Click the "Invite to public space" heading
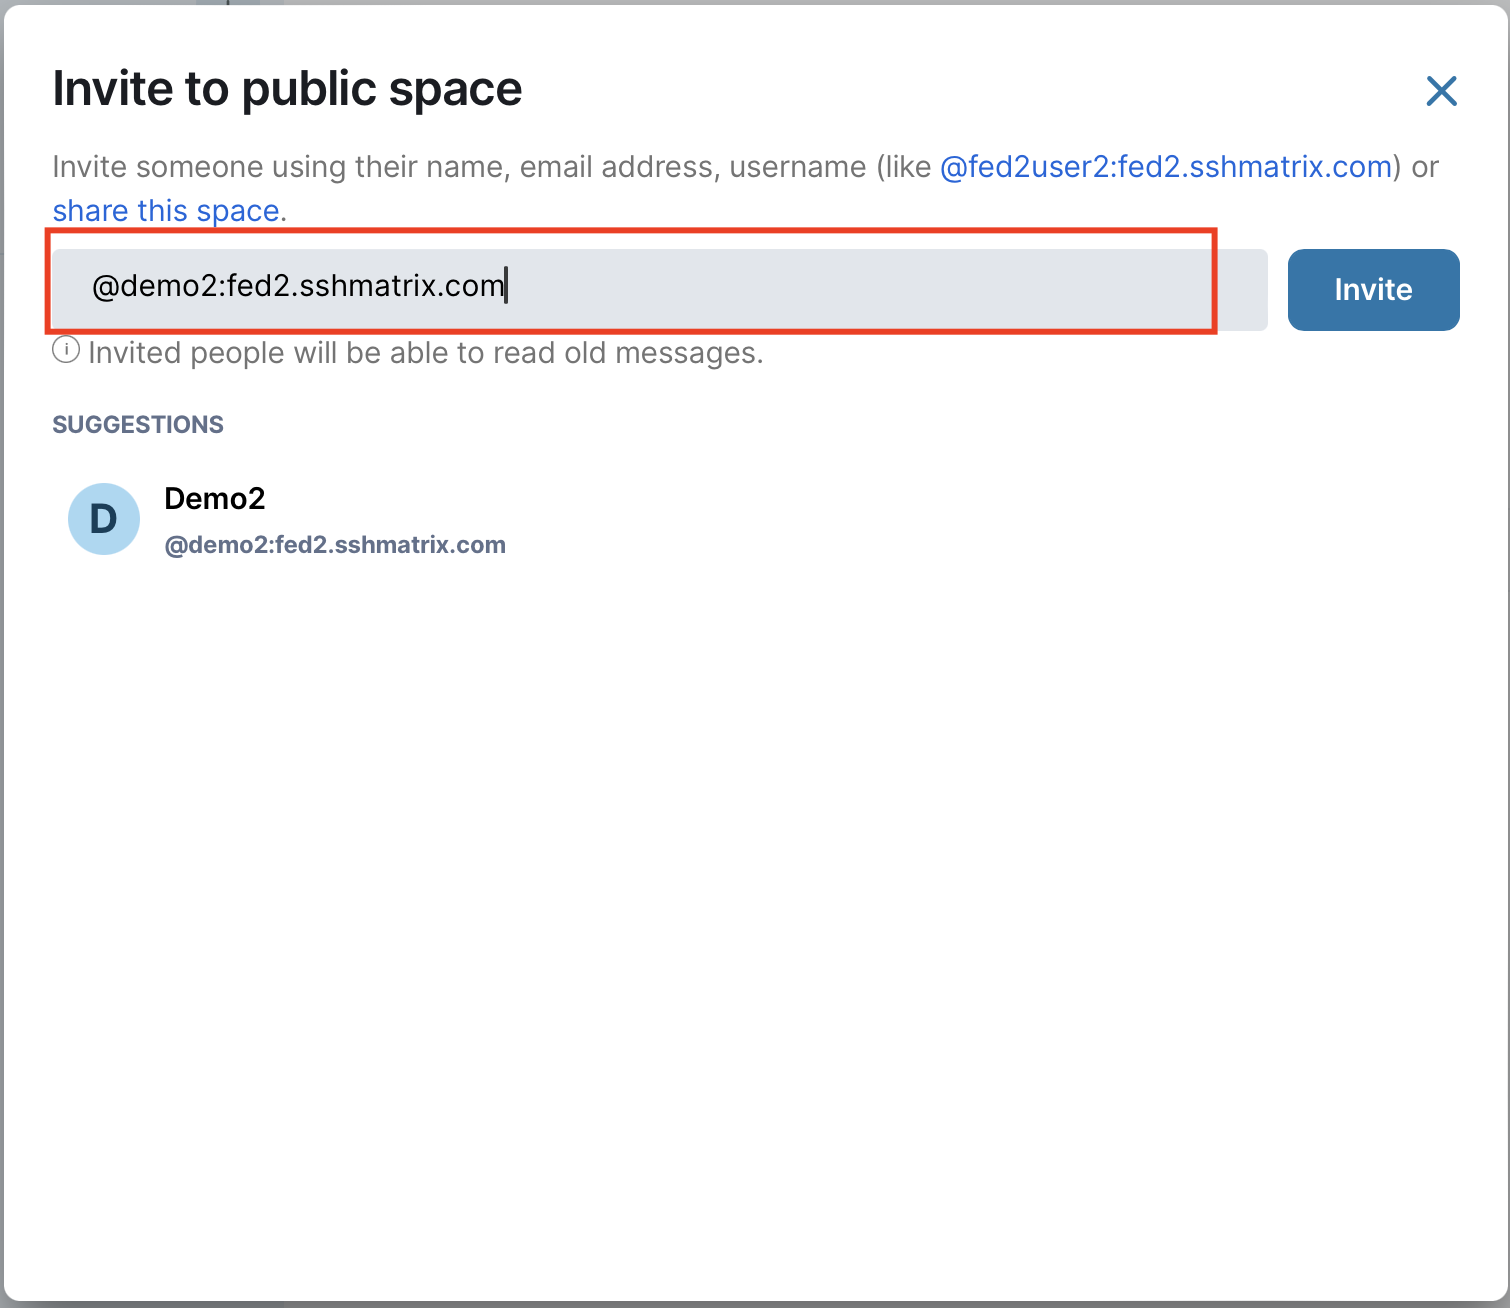Viewport: 1510px width, 1308px height. point(287,89)
